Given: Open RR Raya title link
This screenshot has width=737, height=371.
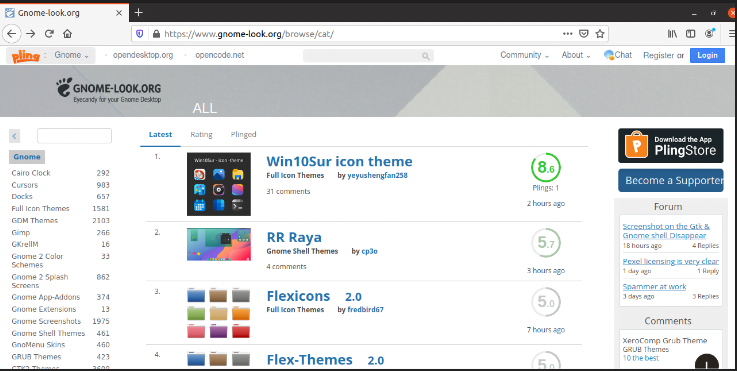Looking at the screenshot, I should tap(294, 237).
